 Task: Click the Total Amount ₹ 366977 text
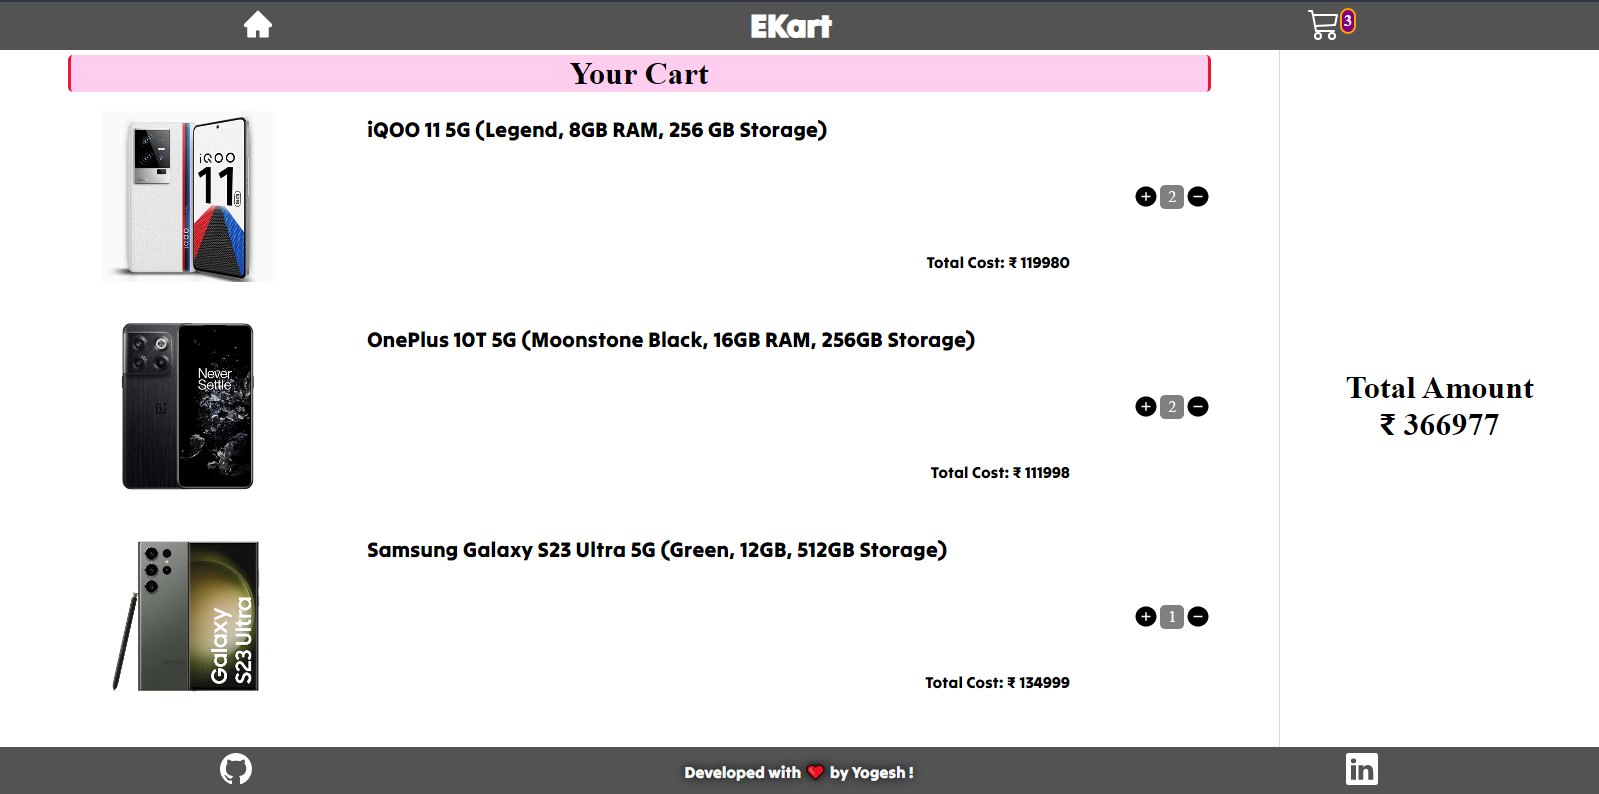pos(1440,406)
